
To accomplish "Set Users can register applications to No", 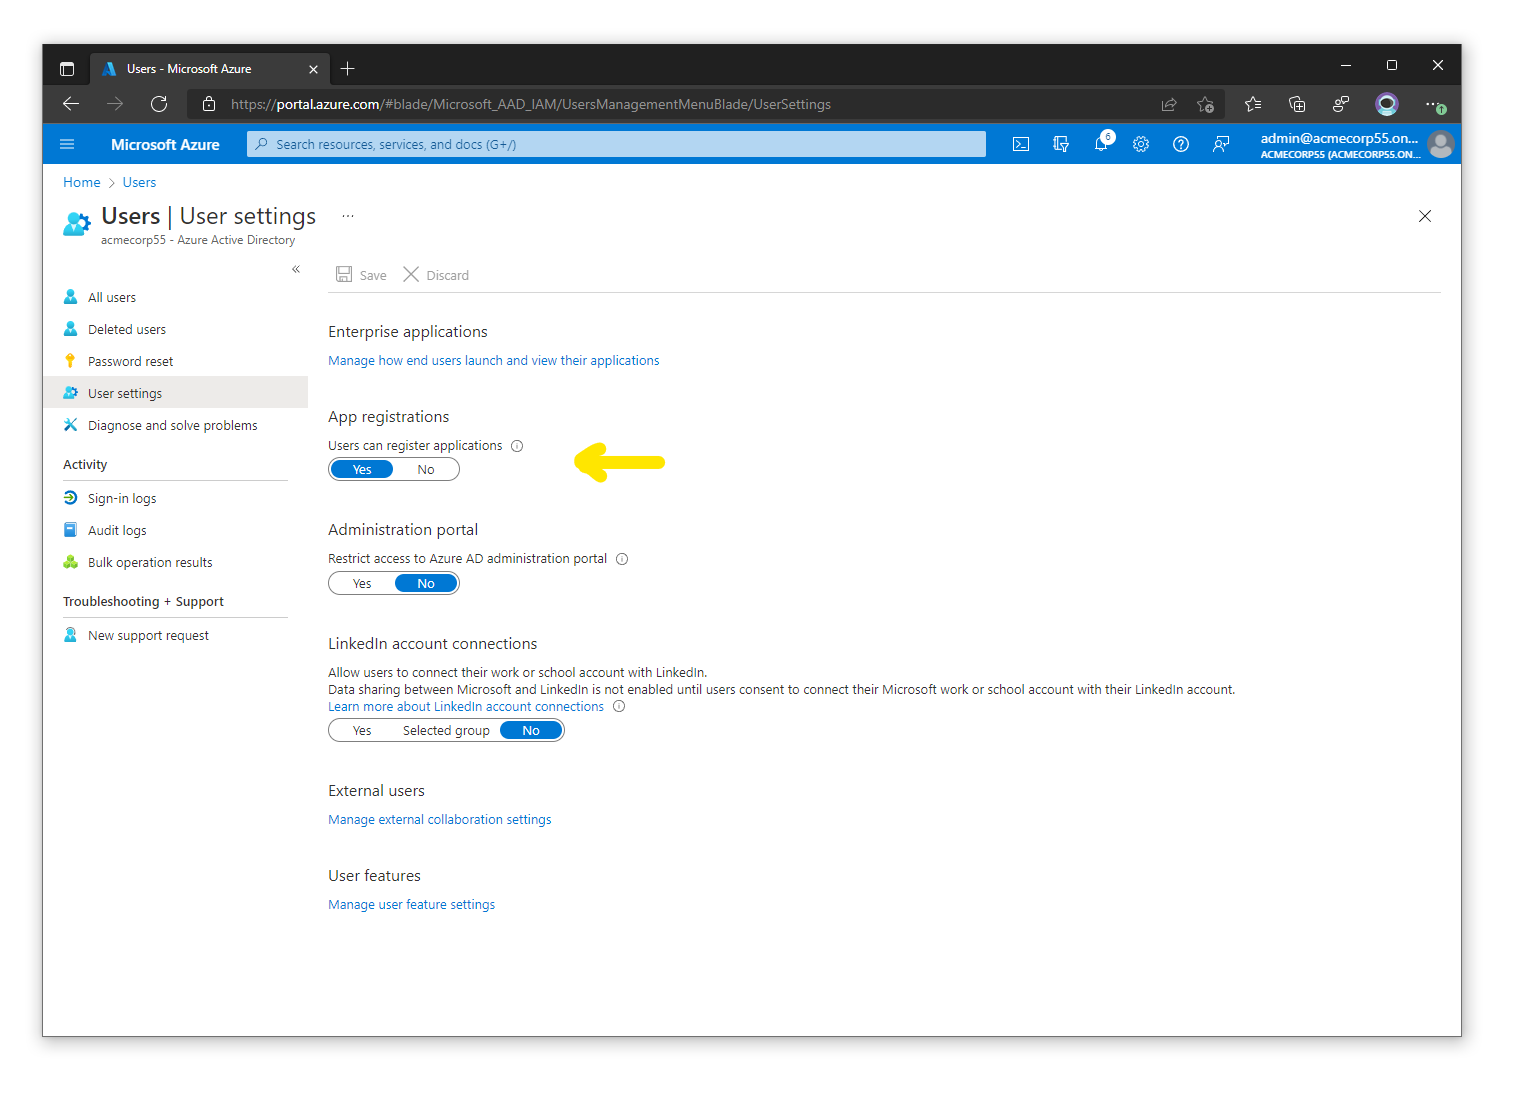I will coord(426,470).
